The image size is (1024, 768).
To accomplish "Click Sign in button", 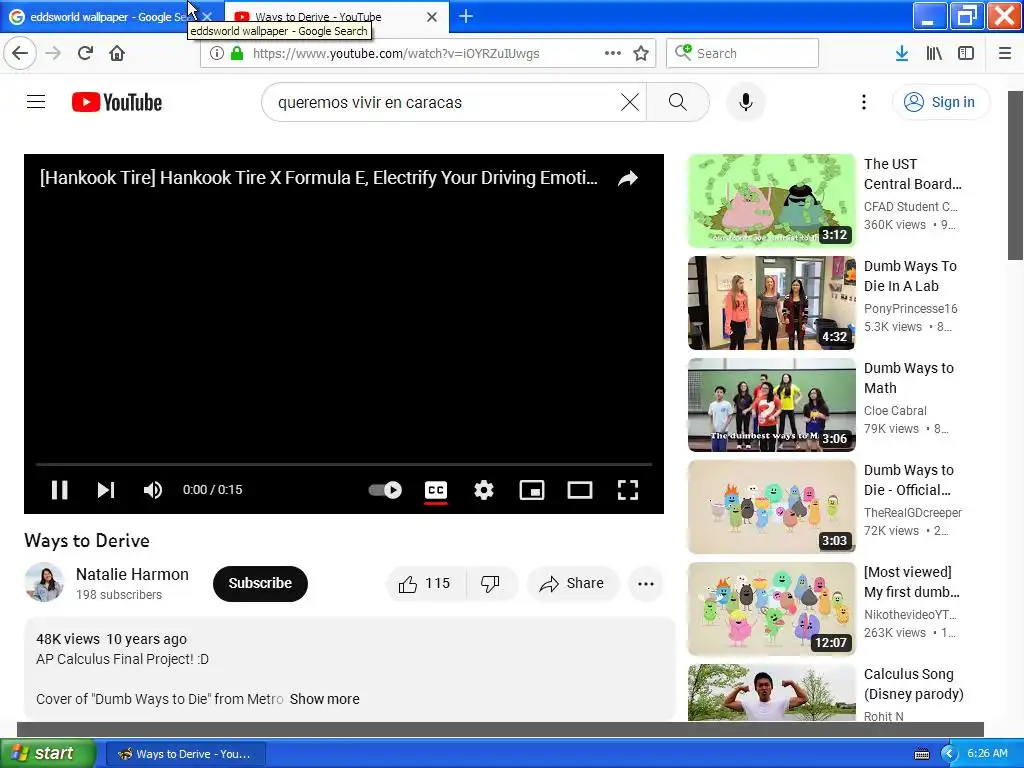I will (940, 102).
